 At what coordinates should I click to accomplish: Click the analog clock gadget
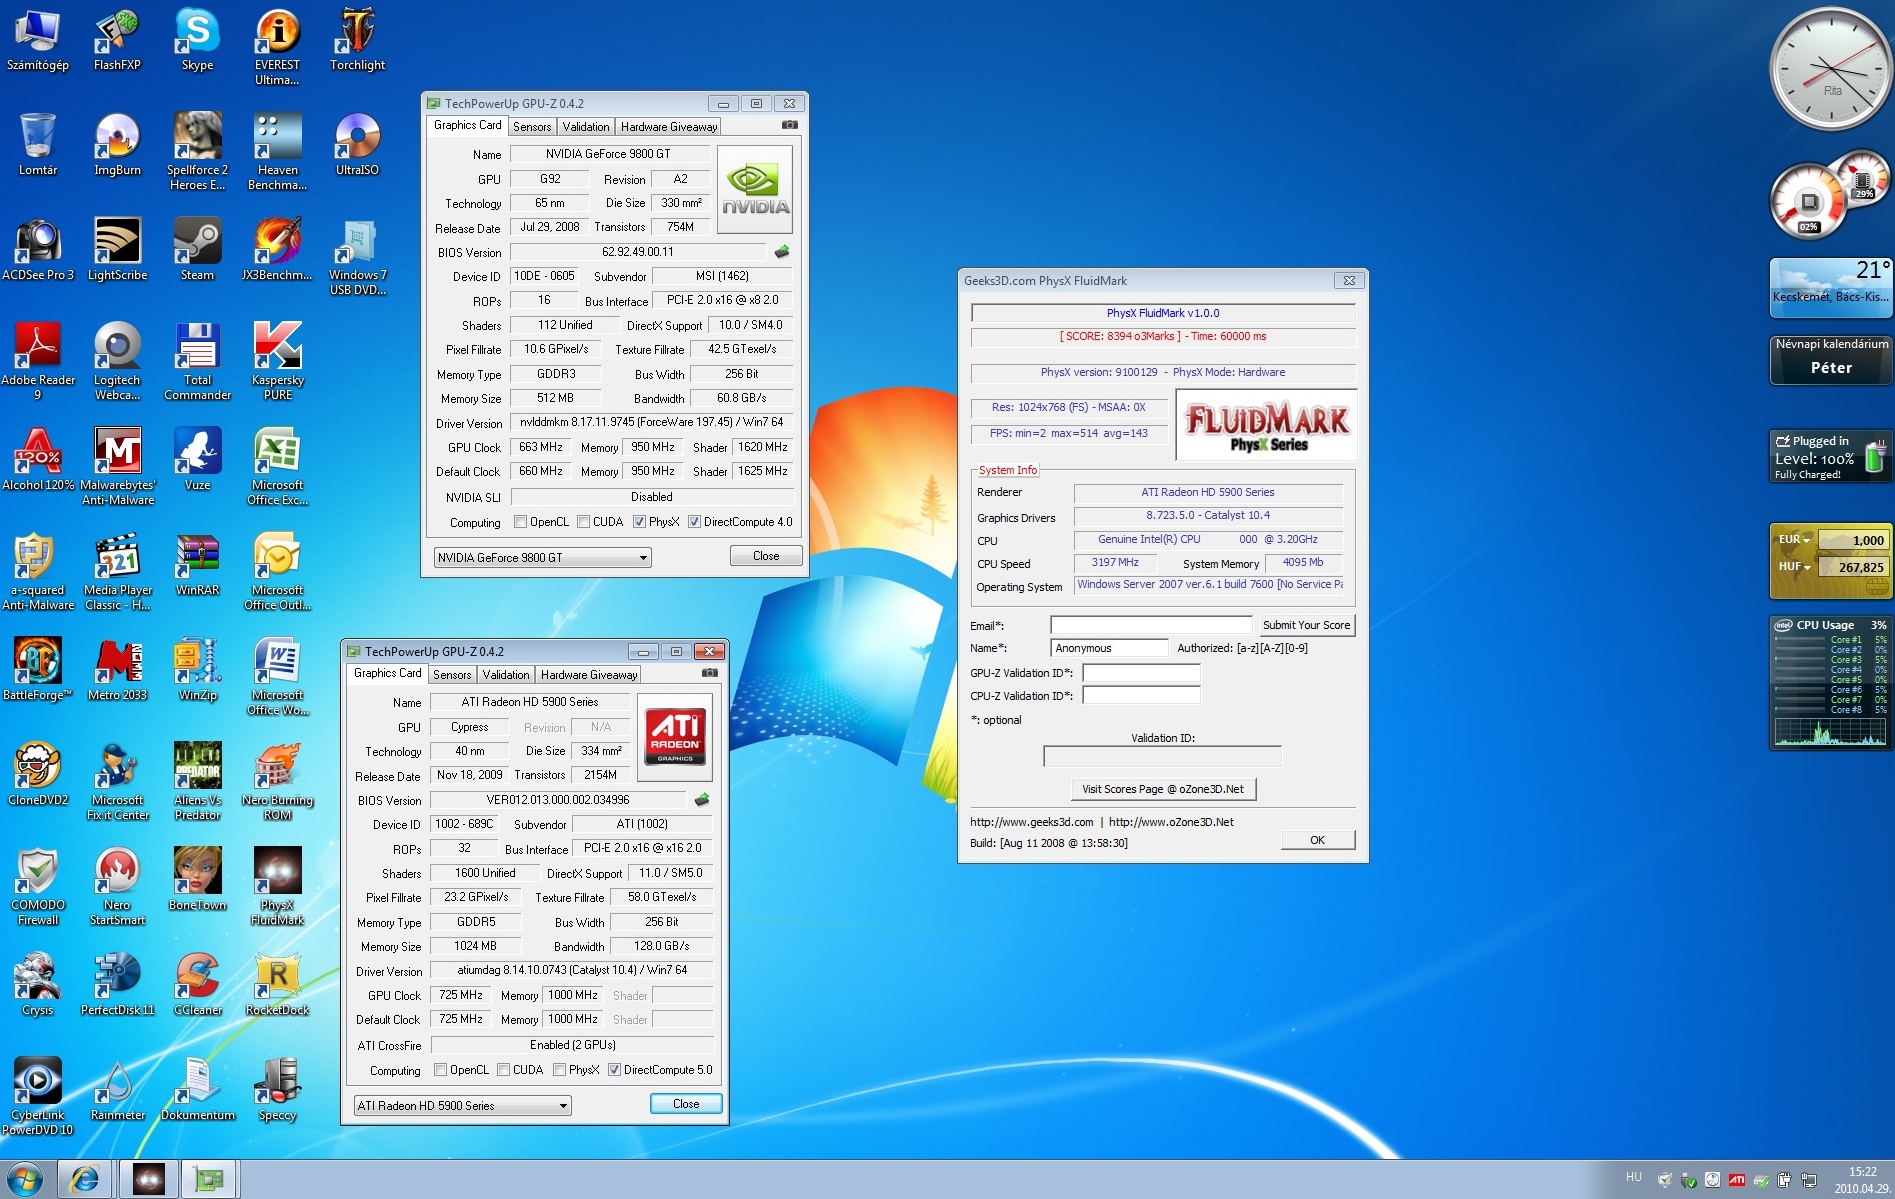click(x=1831, y=70)
